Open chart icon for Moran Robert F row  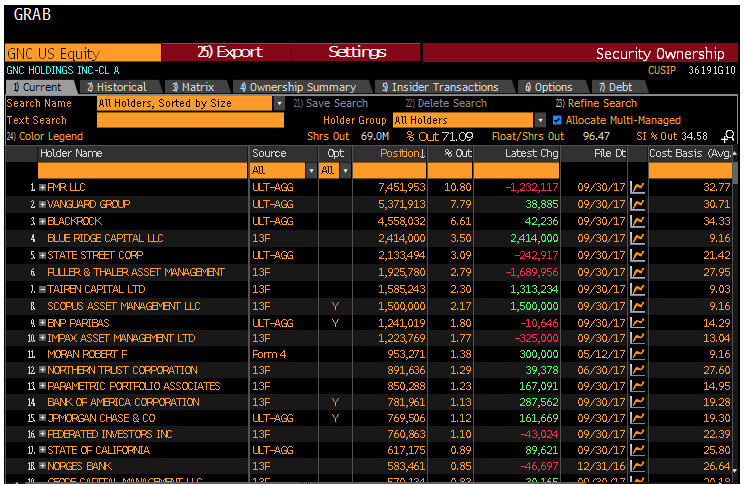tap(637, 354)
